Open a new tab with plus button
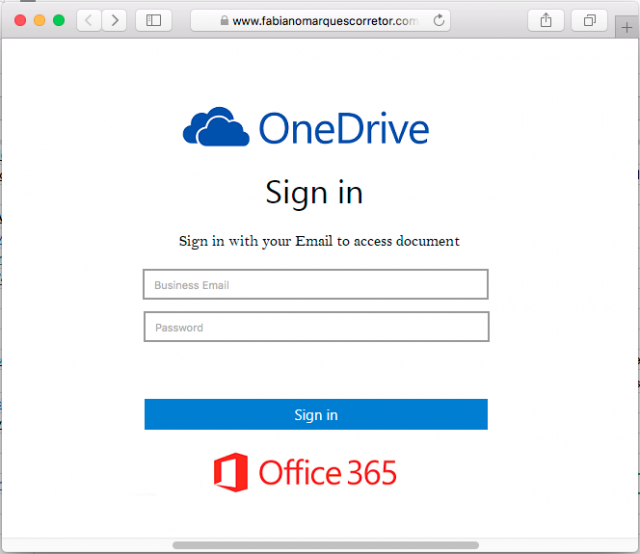This screenshot has width=640, height=554. [627, 28]
